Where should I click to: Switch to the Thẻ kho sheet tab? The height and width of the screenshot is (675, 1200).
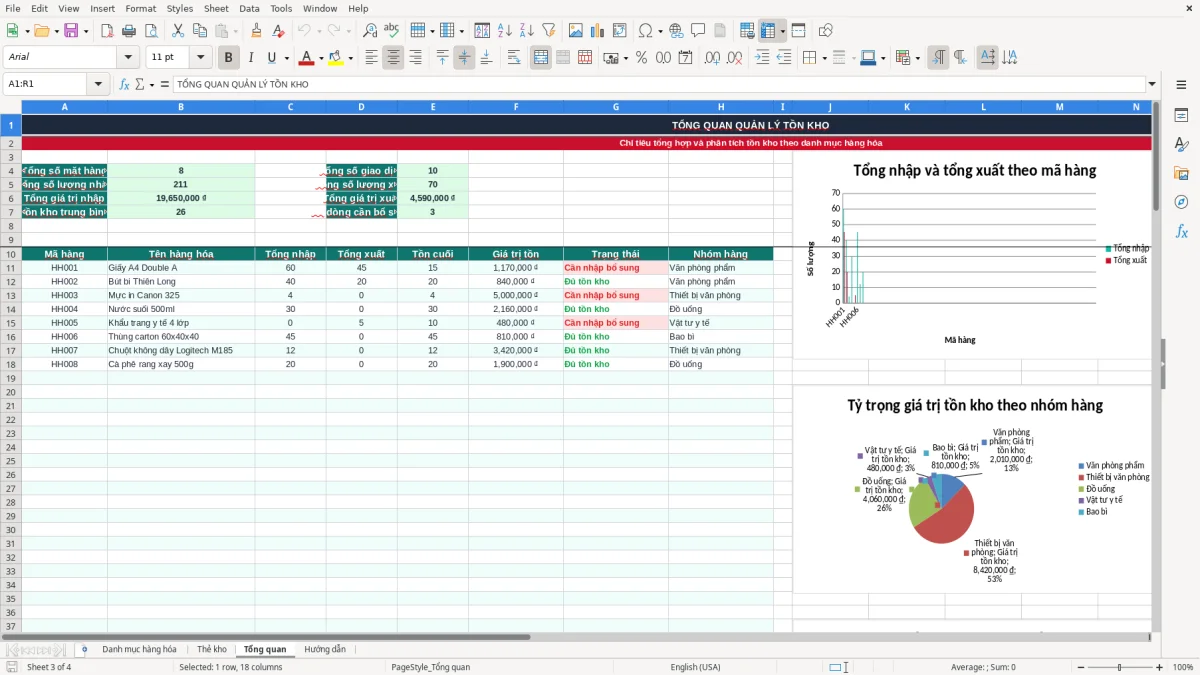212,649
